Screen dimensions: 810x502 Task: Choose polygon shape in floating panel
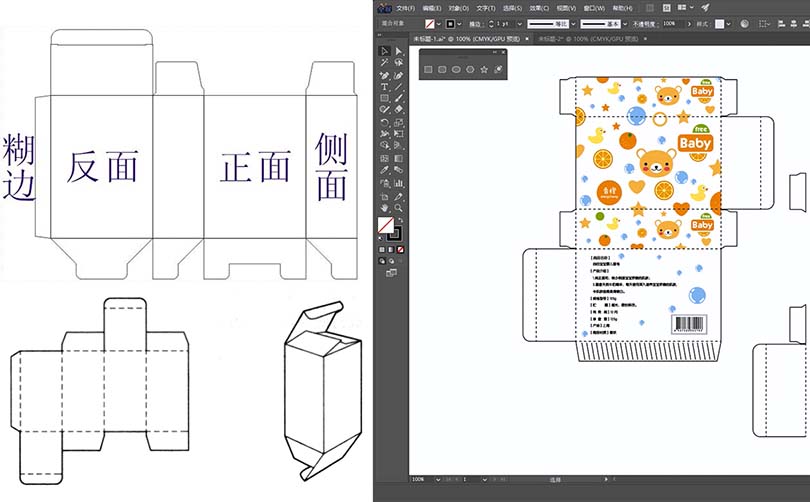(x=470, y=69)
